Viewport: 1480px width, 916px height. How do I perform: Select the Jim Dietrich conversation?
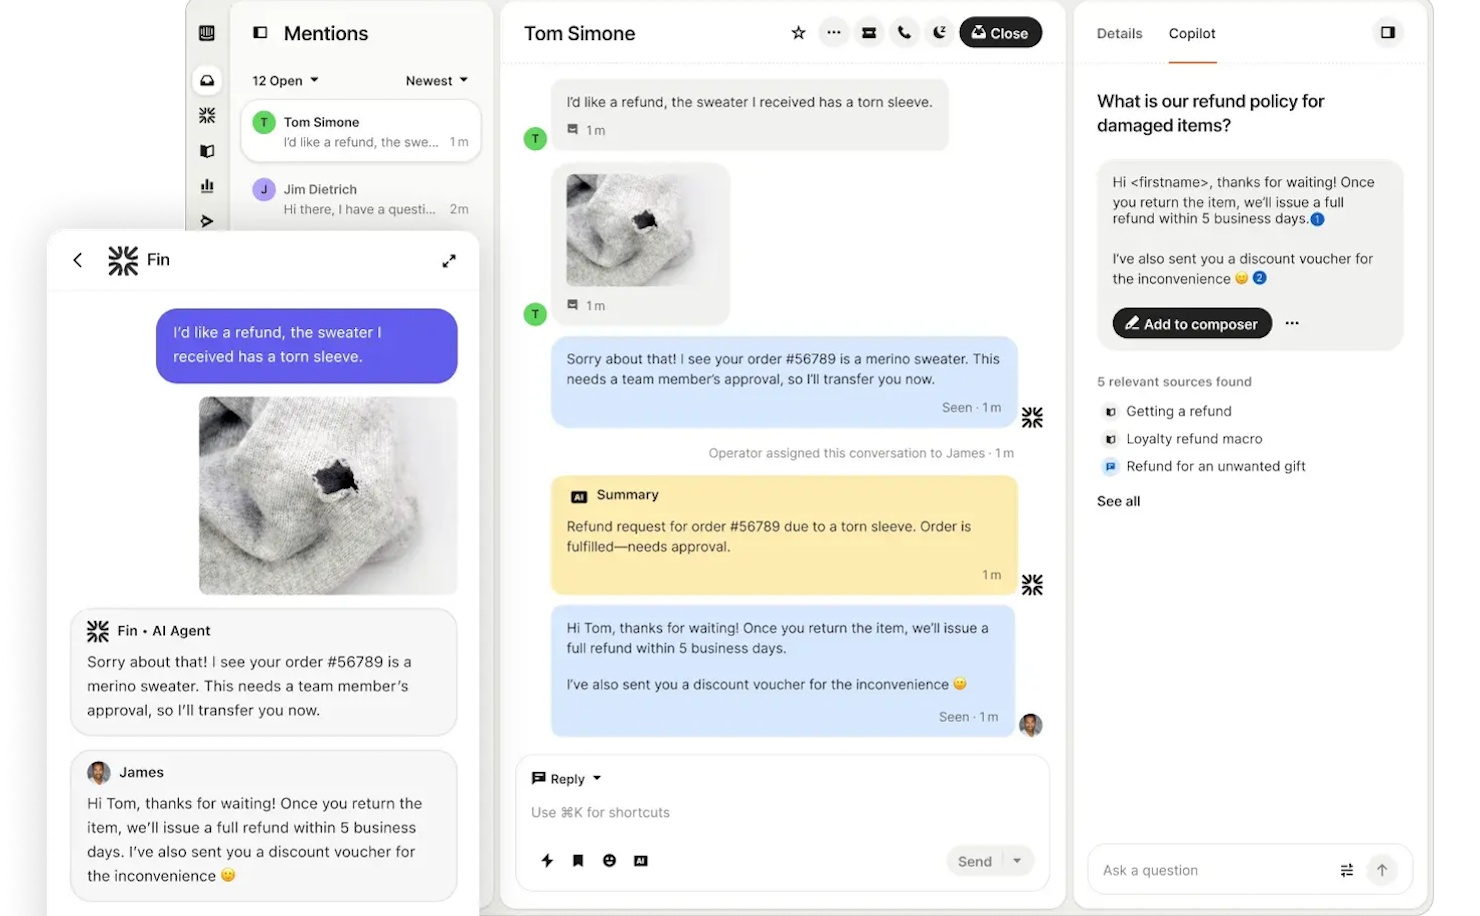pos(361,198)
